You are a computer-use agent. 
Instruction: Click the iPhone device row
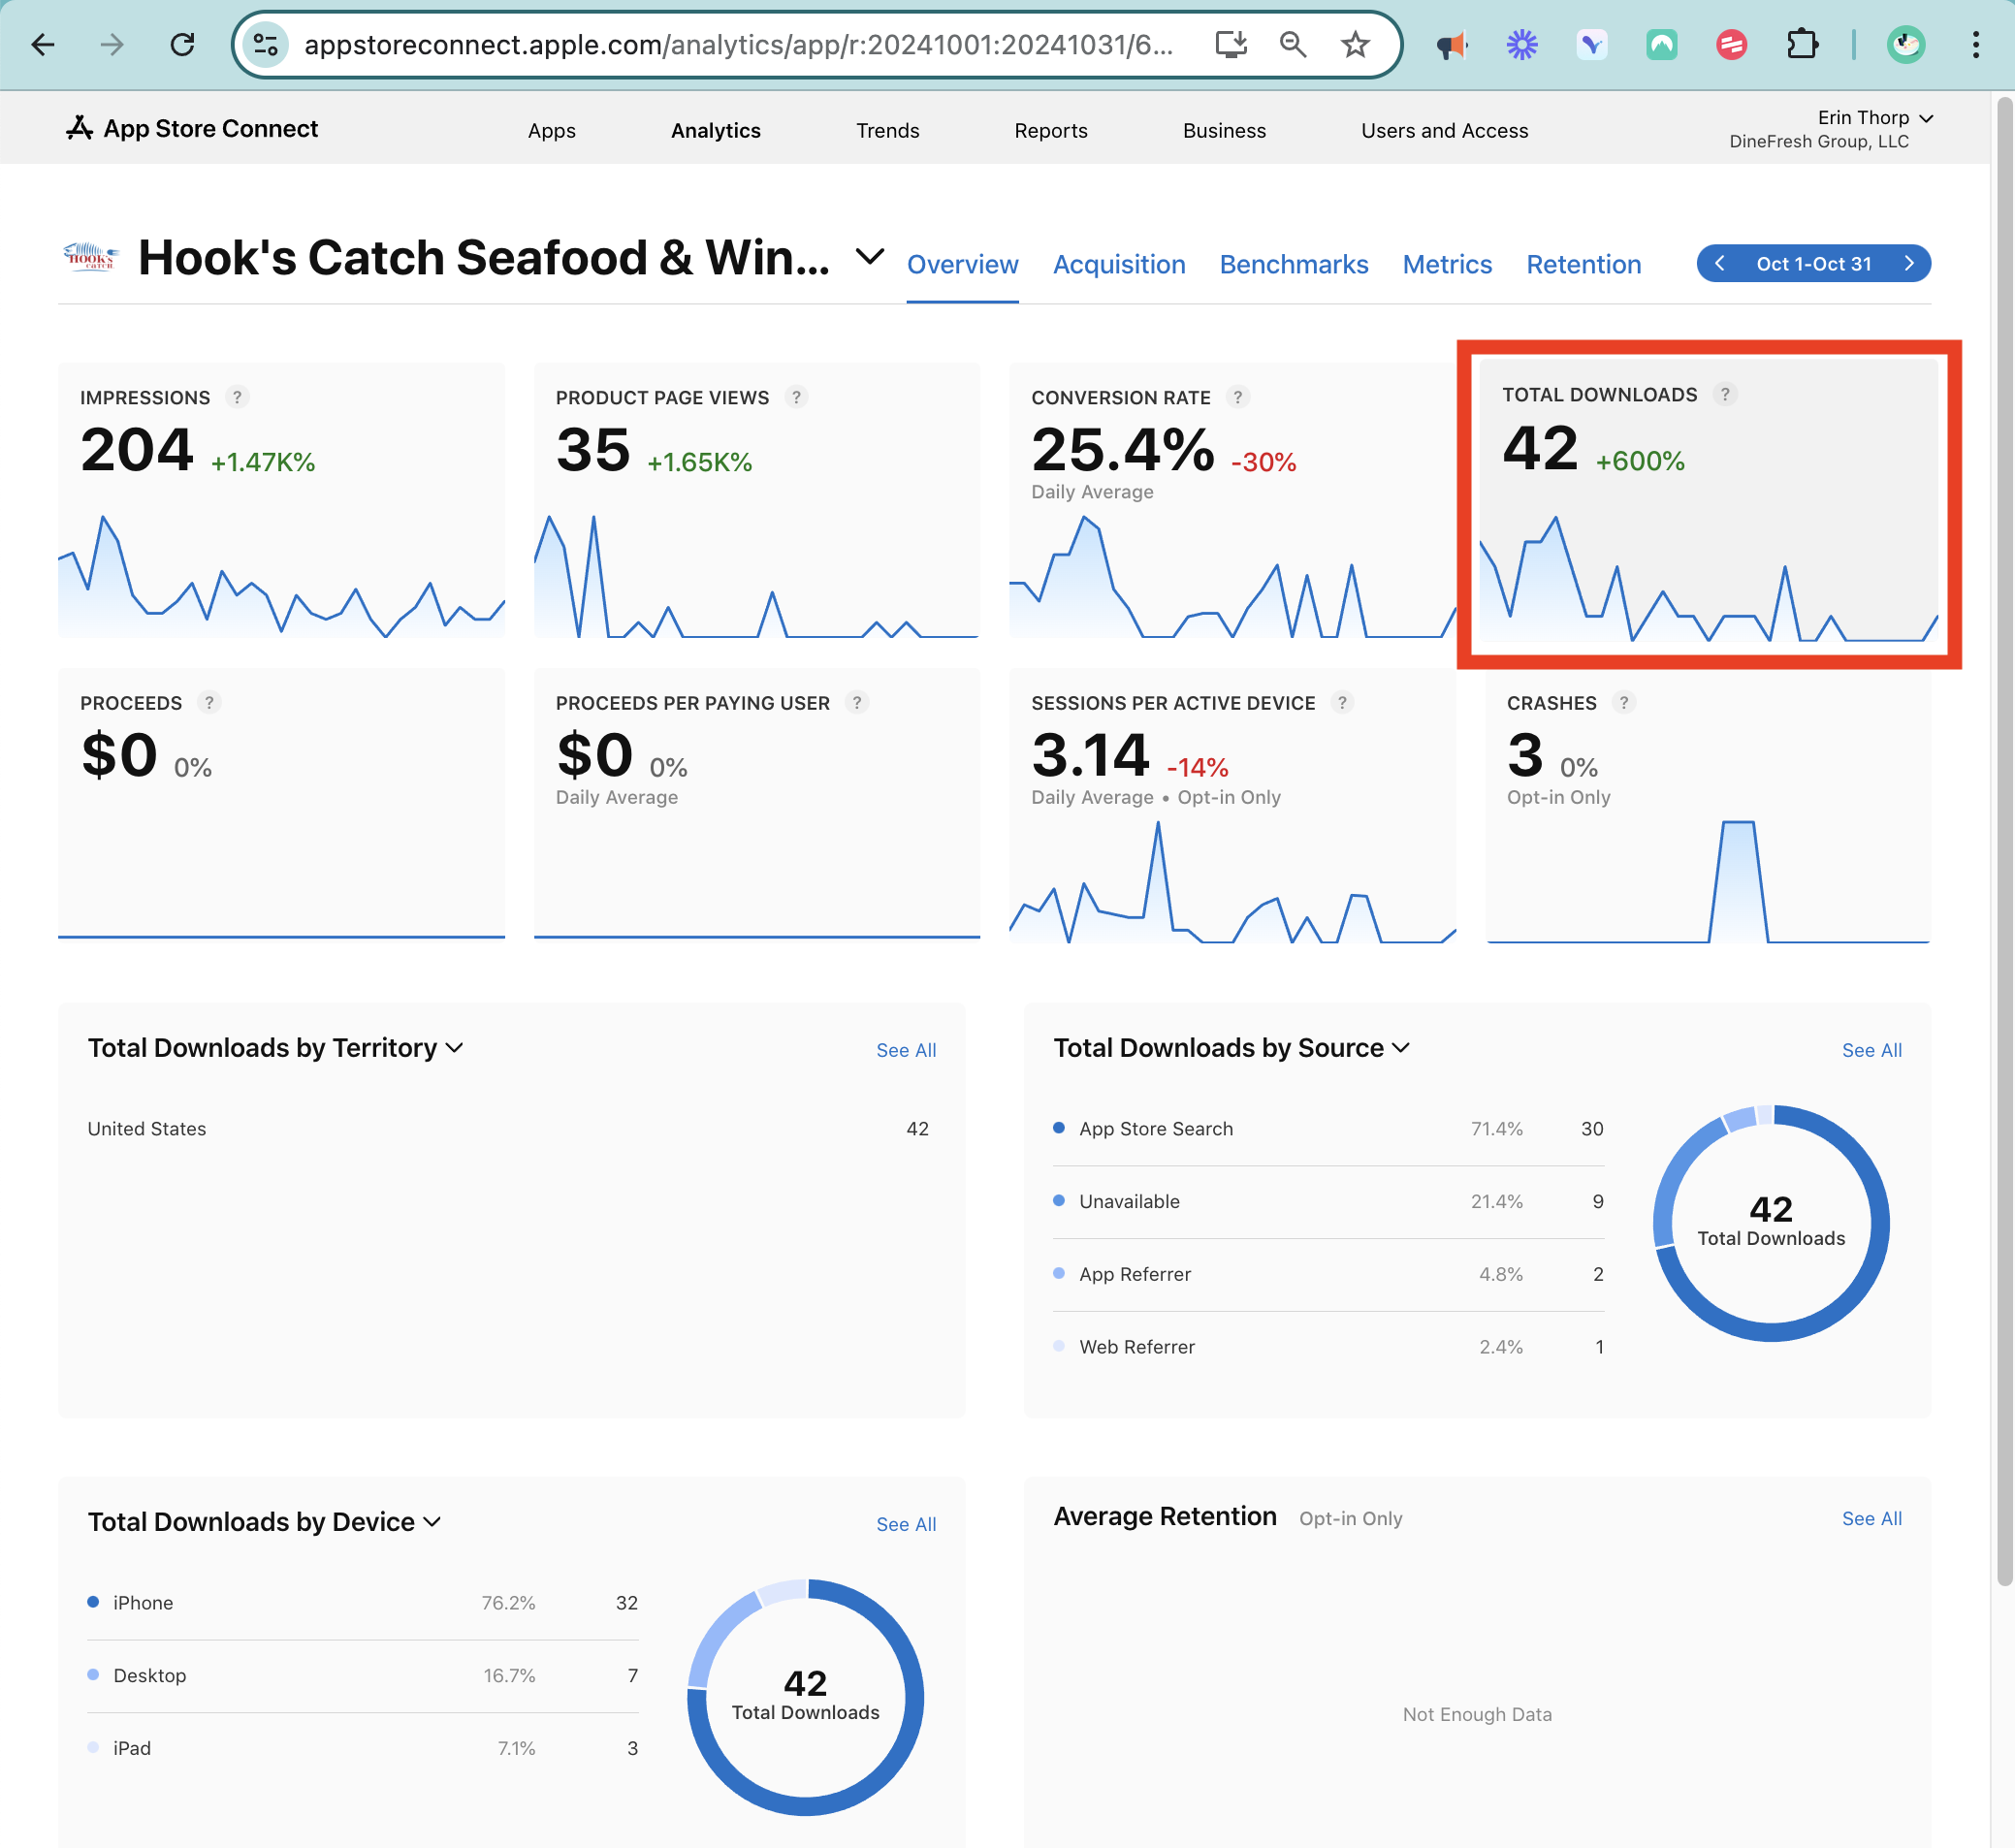coord(363,1603)
